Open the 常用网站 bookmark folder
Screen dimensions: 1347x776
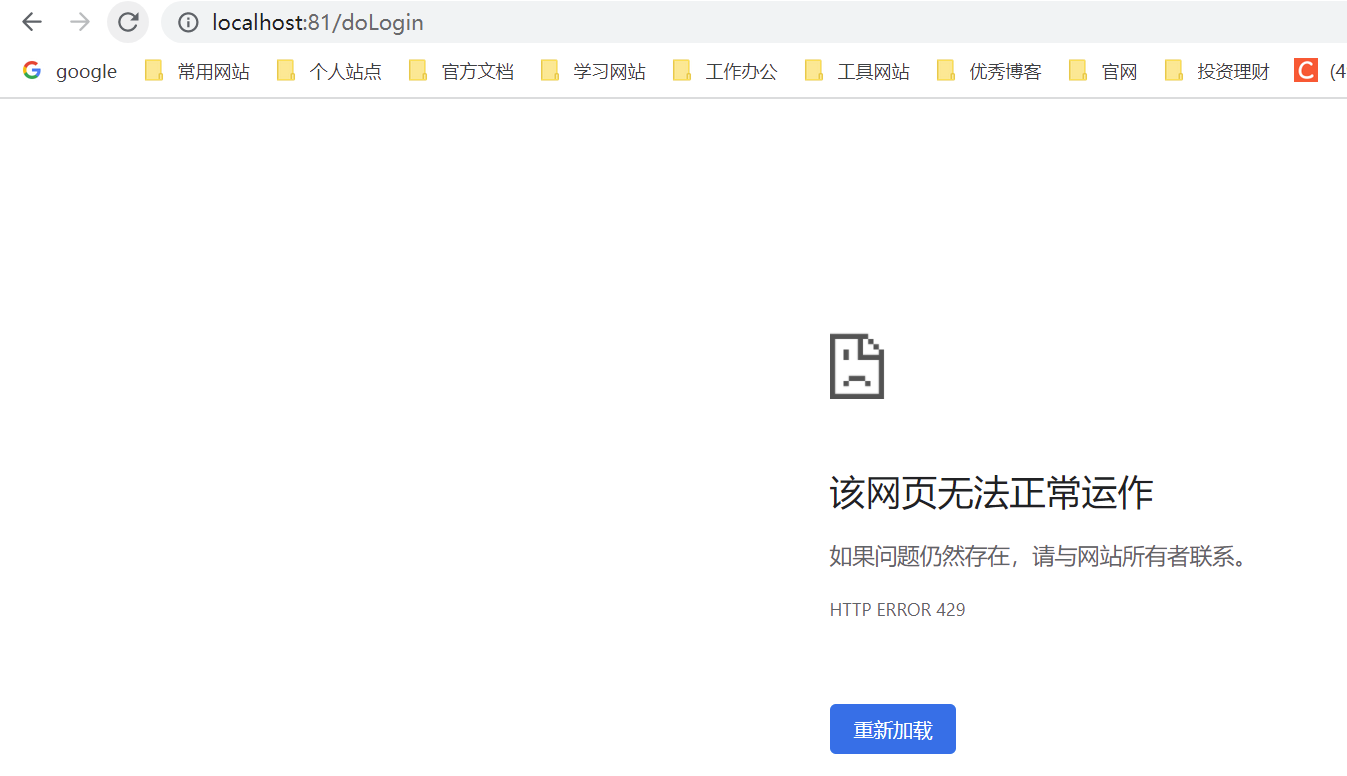pyautogui.click(x=197, y=71)
